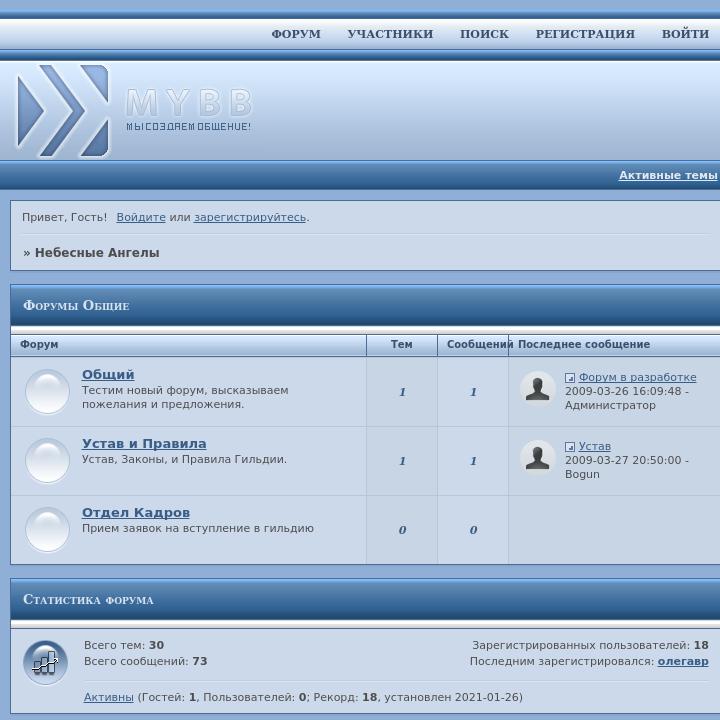Click avatar next to Форум в разработке post
This screenshot has width=720, height=720.
[537, 388]
